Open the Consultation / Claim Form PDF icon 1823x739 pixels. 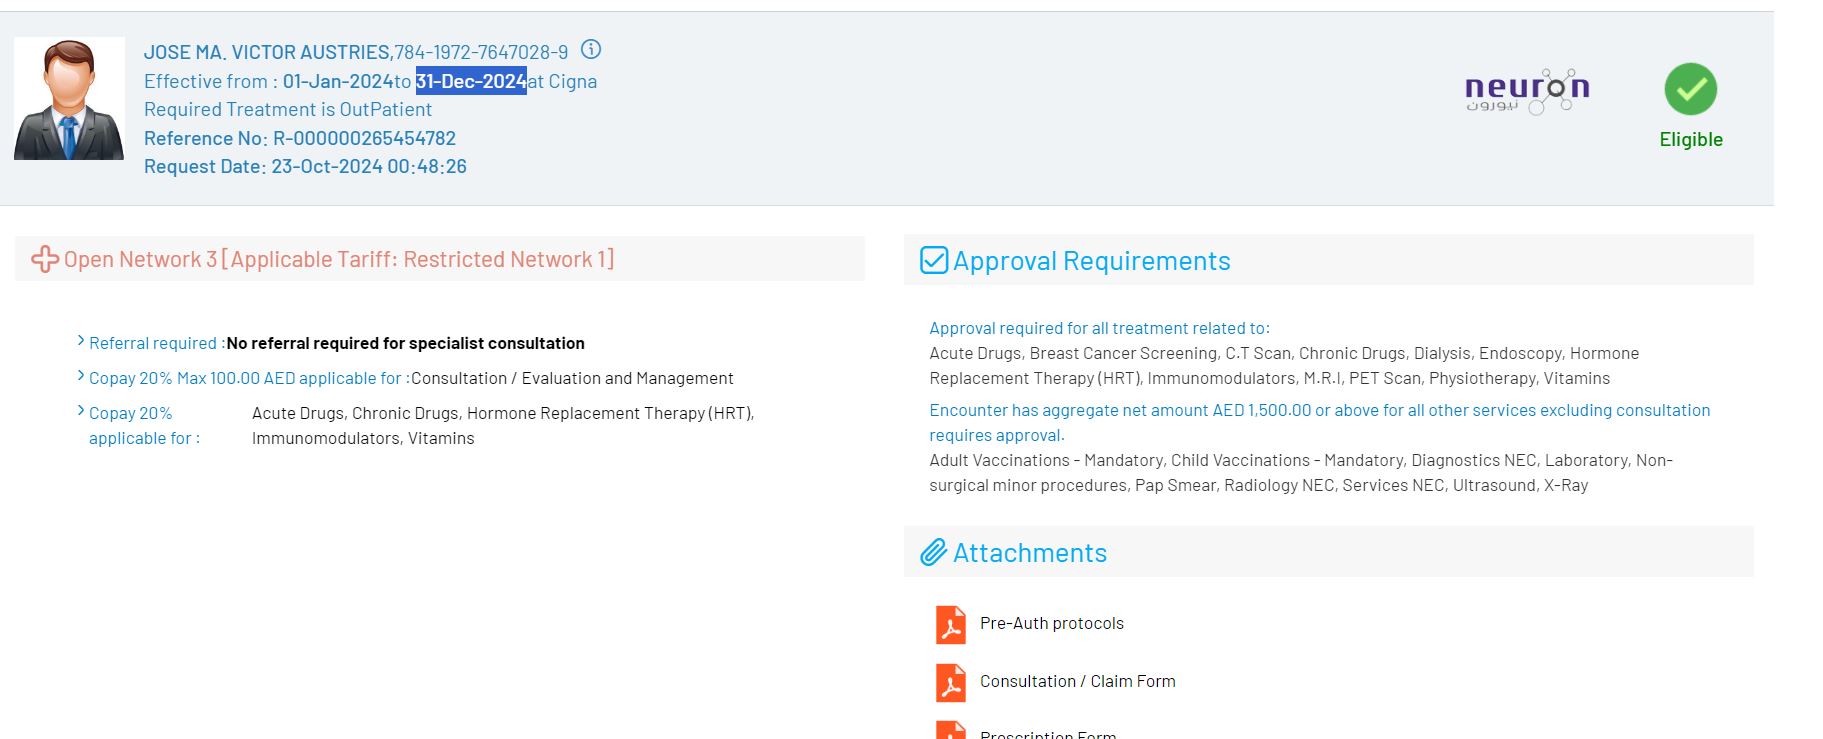(950, 682)
